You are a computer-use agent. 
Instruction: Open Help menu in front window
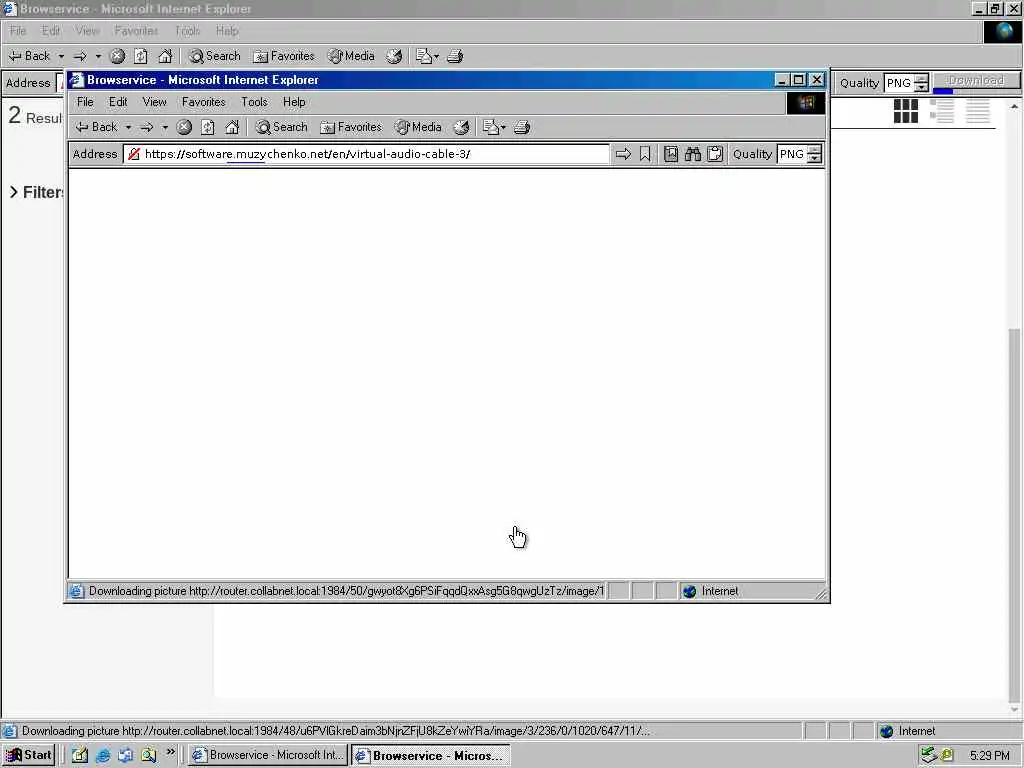(x=294, y=102)
